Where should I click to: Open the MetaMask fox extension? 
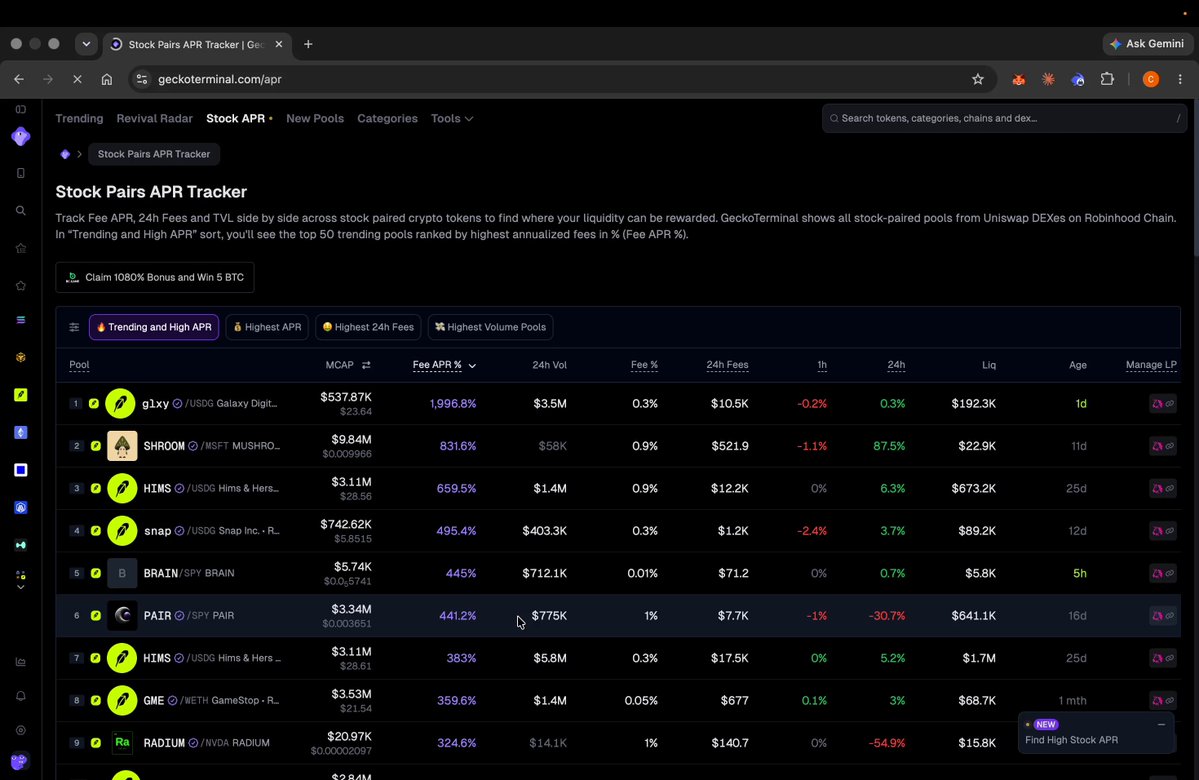click(x=1018, y=80)
